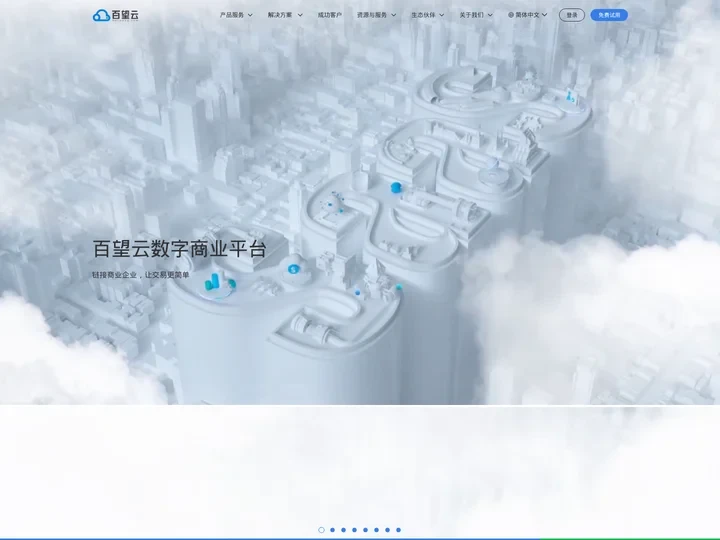Open the 成功客户 menu item
Image resolution: width=720 pixels, height=540 pixels.
coord(330,15)
